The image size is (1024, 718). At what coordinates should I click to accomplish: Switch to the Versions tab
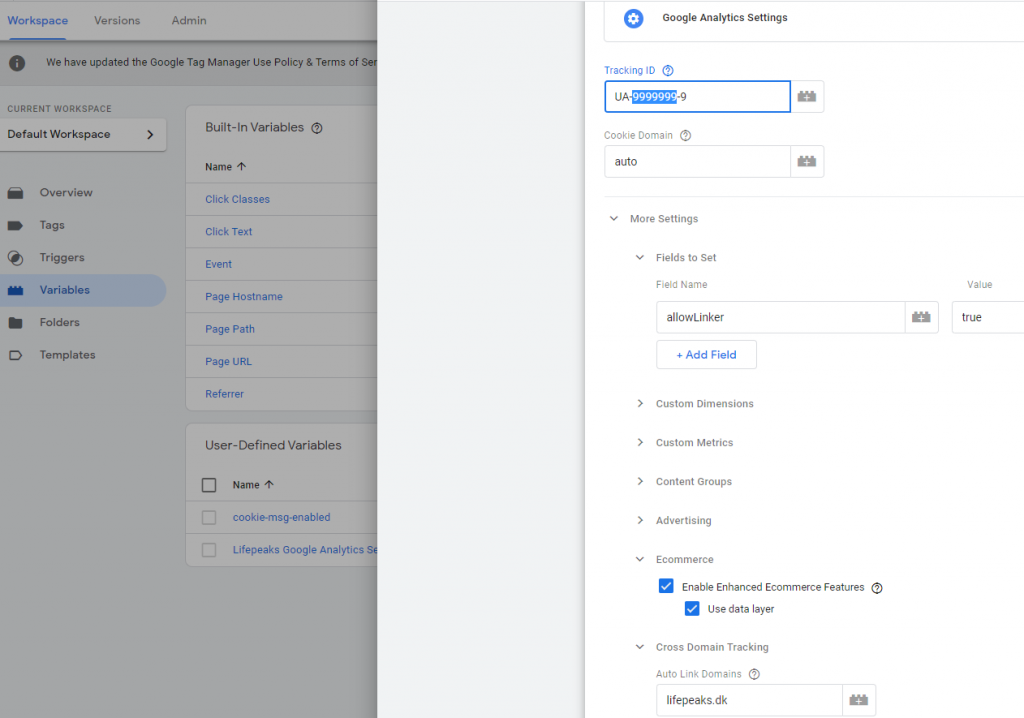(117, 20)
